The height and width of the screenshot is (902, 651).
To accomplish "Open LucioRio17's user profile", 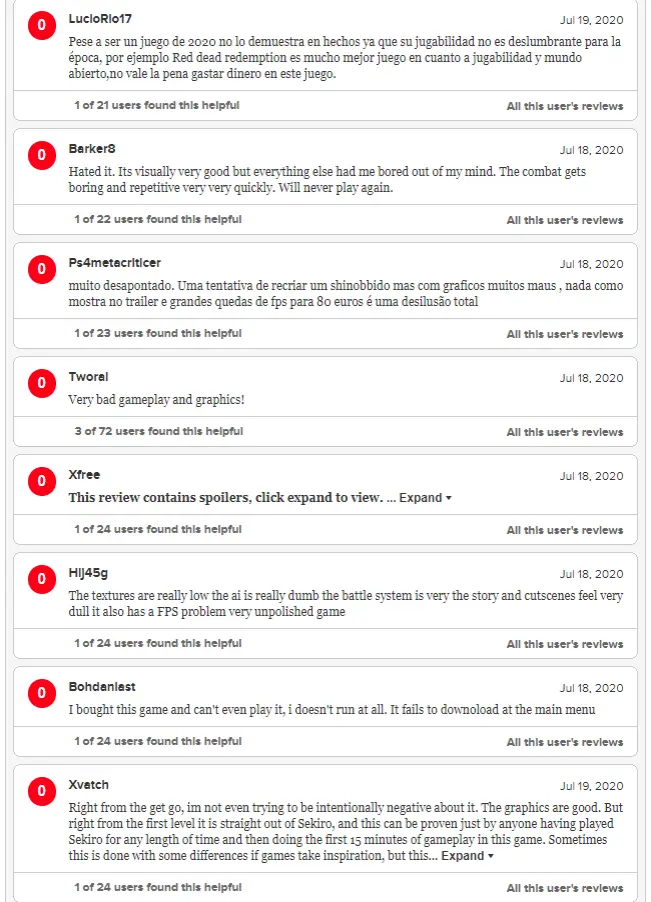I will tap(100, 19).
